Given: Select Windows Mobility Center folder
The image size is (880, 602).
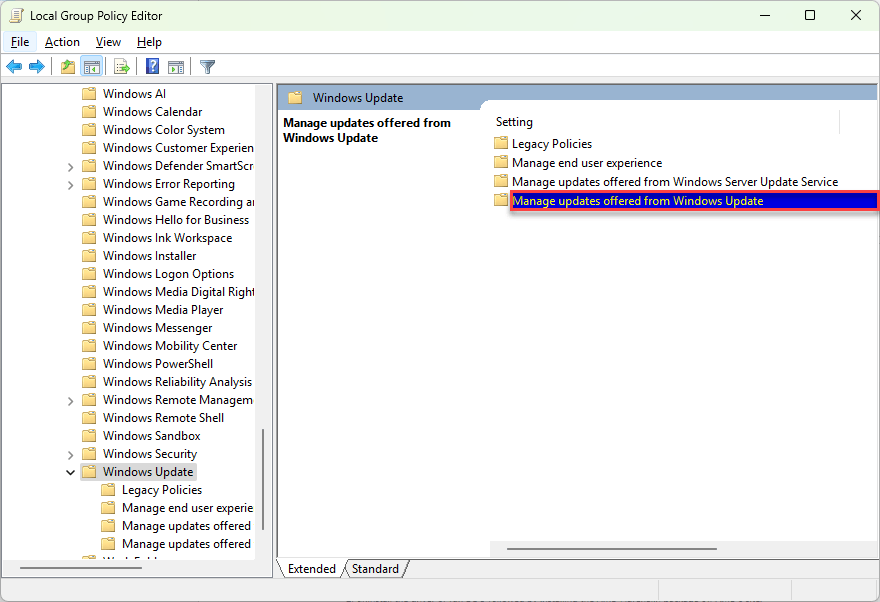Looking at the screenshot, I should [170, 346].
